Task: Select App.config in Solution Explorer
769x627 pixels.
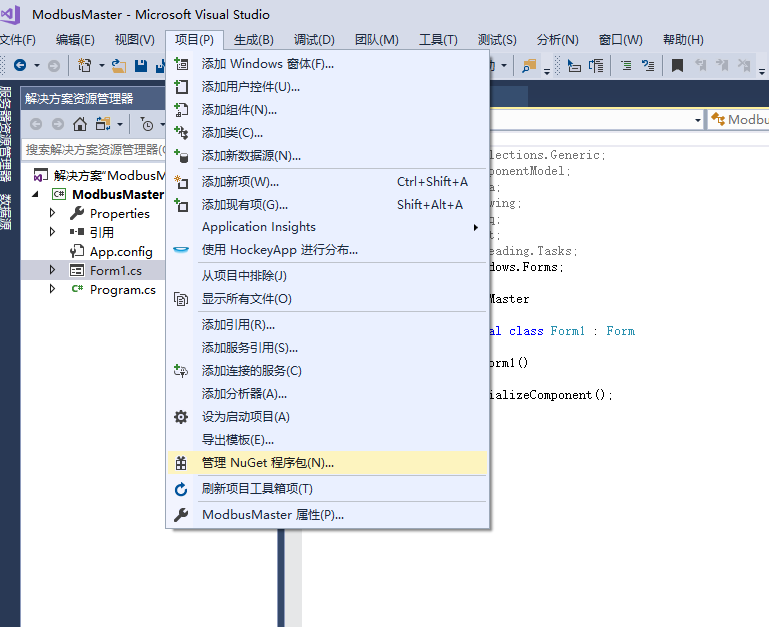Action: pos(120,251)
